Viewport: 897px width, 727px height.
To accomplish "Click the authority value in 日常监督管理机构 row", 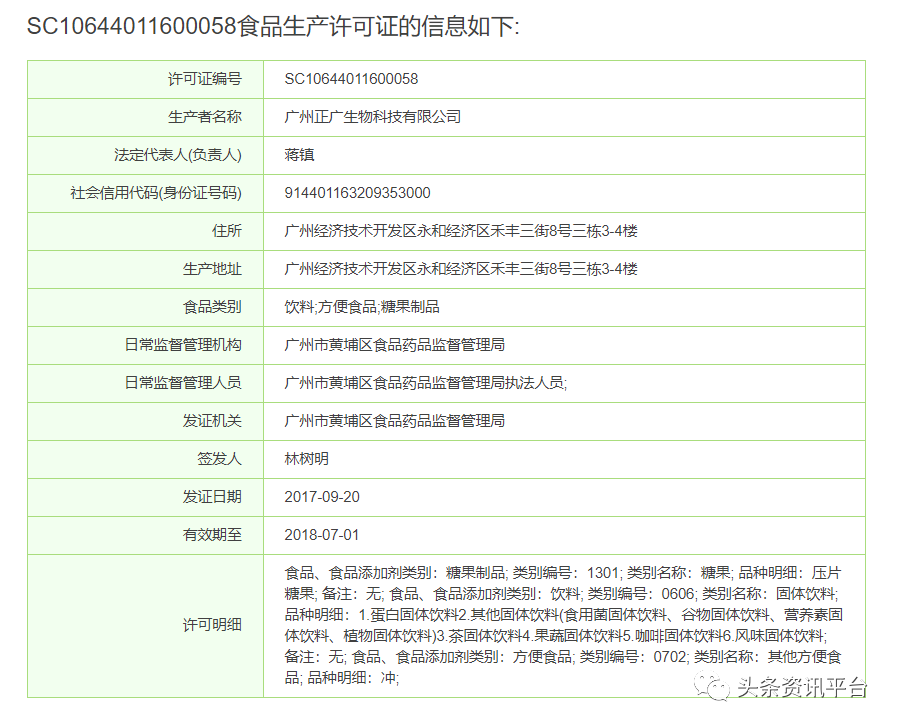I will pos(395,345).
